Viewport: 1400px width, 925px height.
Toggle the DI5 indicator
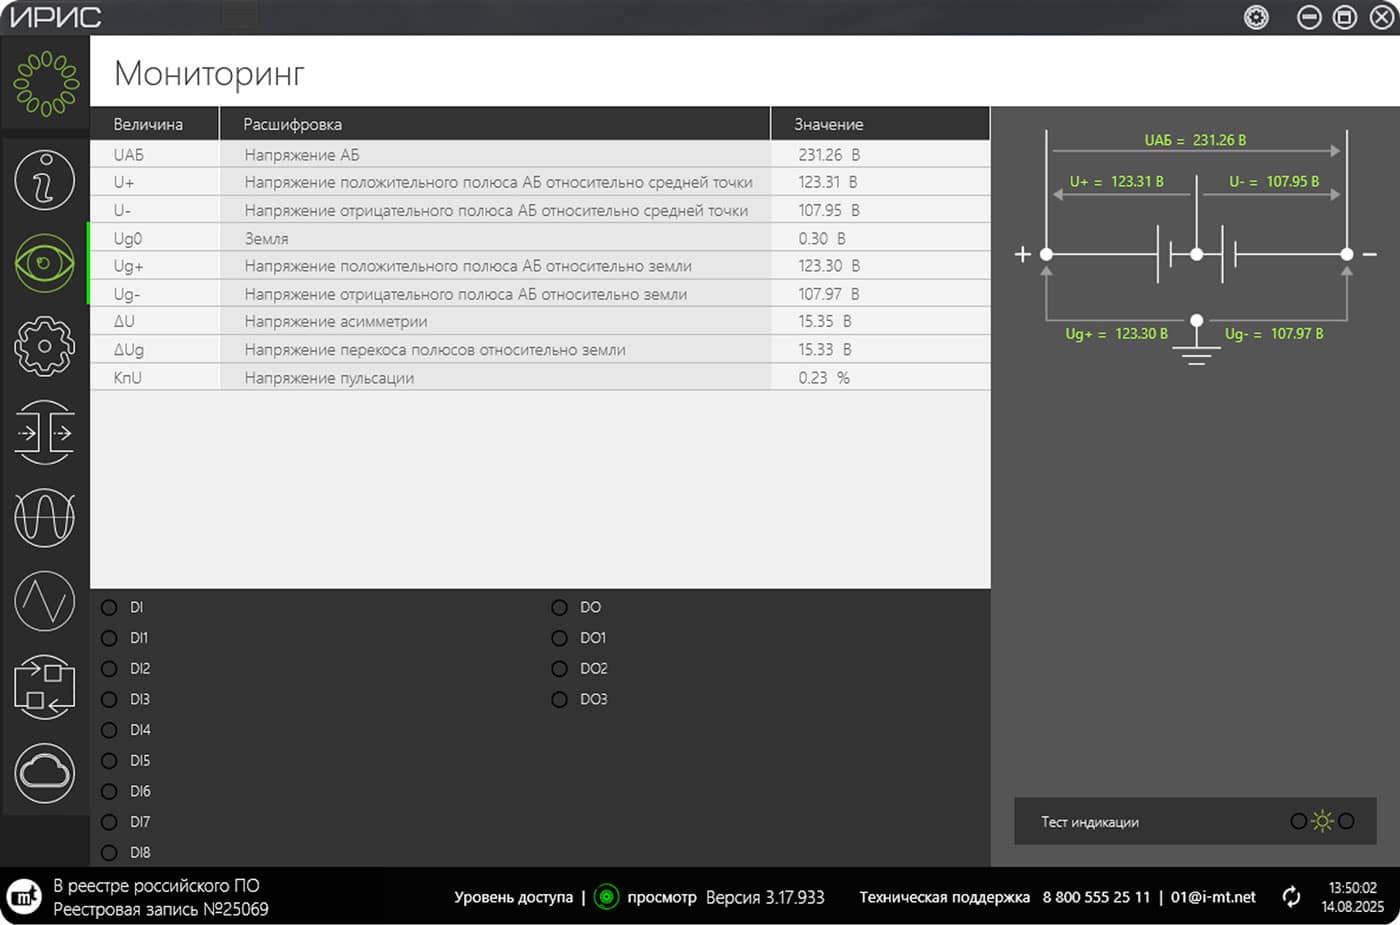coord(109,761)
